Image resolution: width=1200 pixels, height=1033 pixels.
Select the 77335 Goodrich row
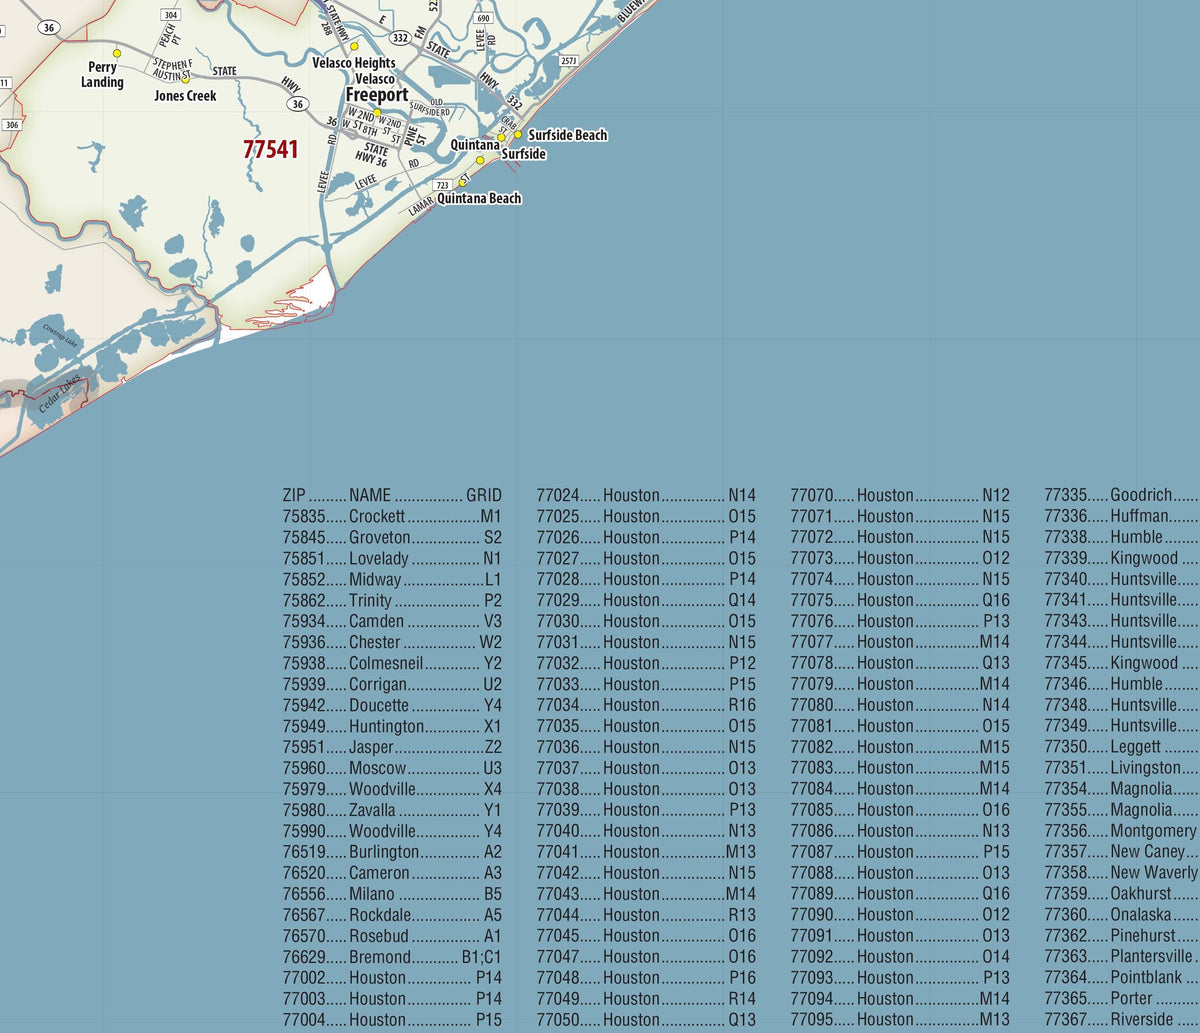pos(1122,495)
